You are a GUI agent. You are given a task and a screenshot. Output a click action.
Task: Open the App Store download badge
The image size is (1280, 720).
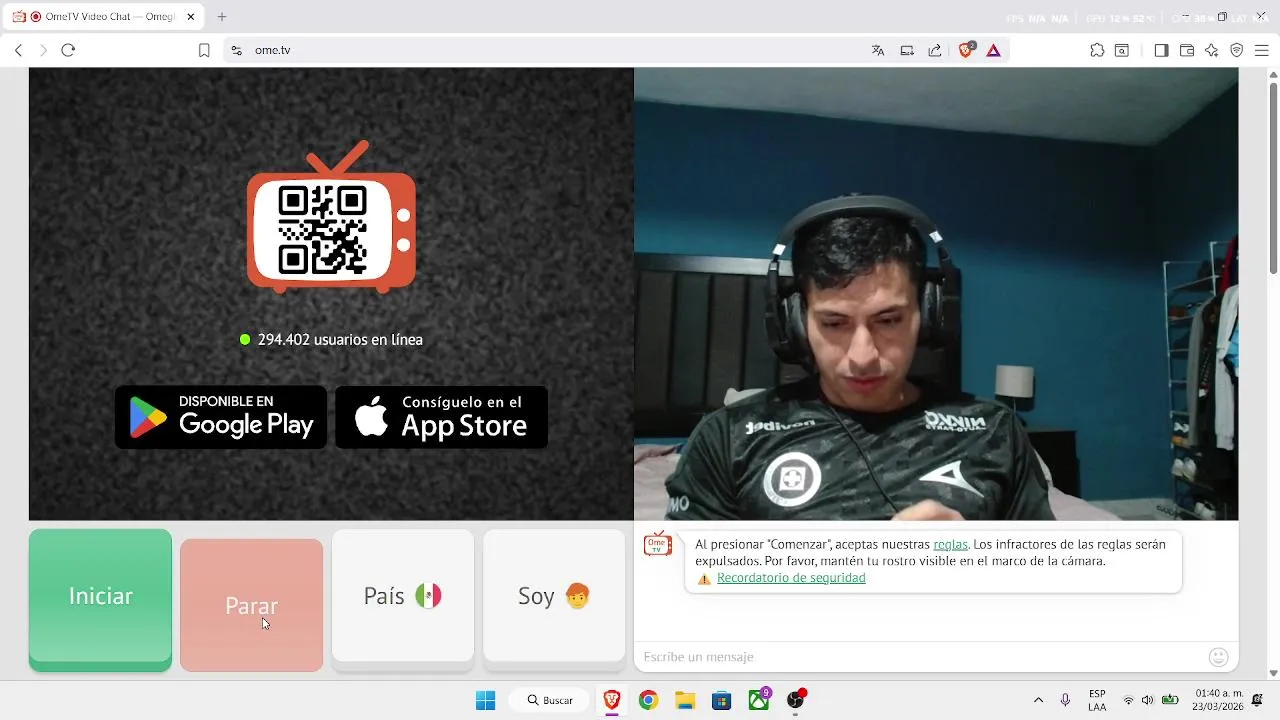click(x=441, y=417)
